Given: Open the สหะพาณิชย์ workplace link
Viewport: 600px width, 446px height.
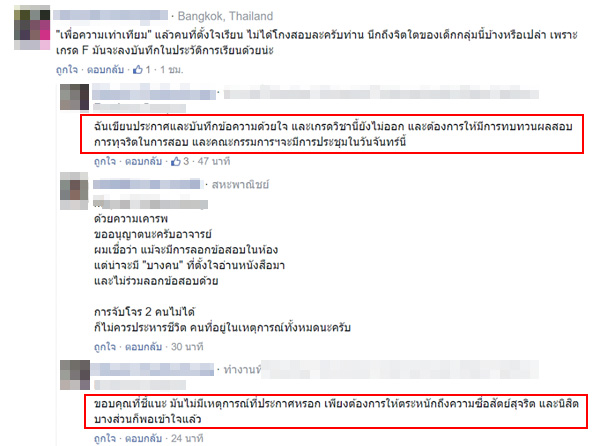Looking at the screenshot, I should click(x=240, y=185).
